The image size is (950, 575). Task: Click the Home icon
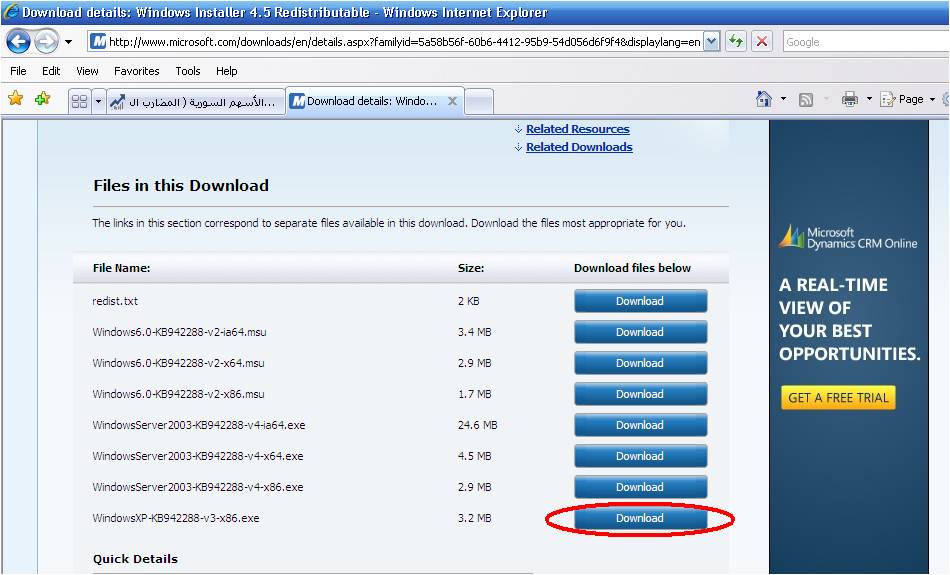(764, 99)
